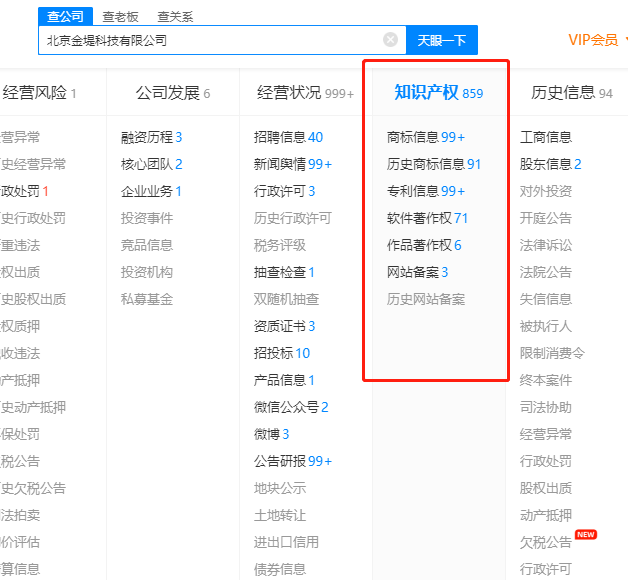Screen dimensions: 628x580
Task: Click 法院公告 entry
Action: pos(545,272)
